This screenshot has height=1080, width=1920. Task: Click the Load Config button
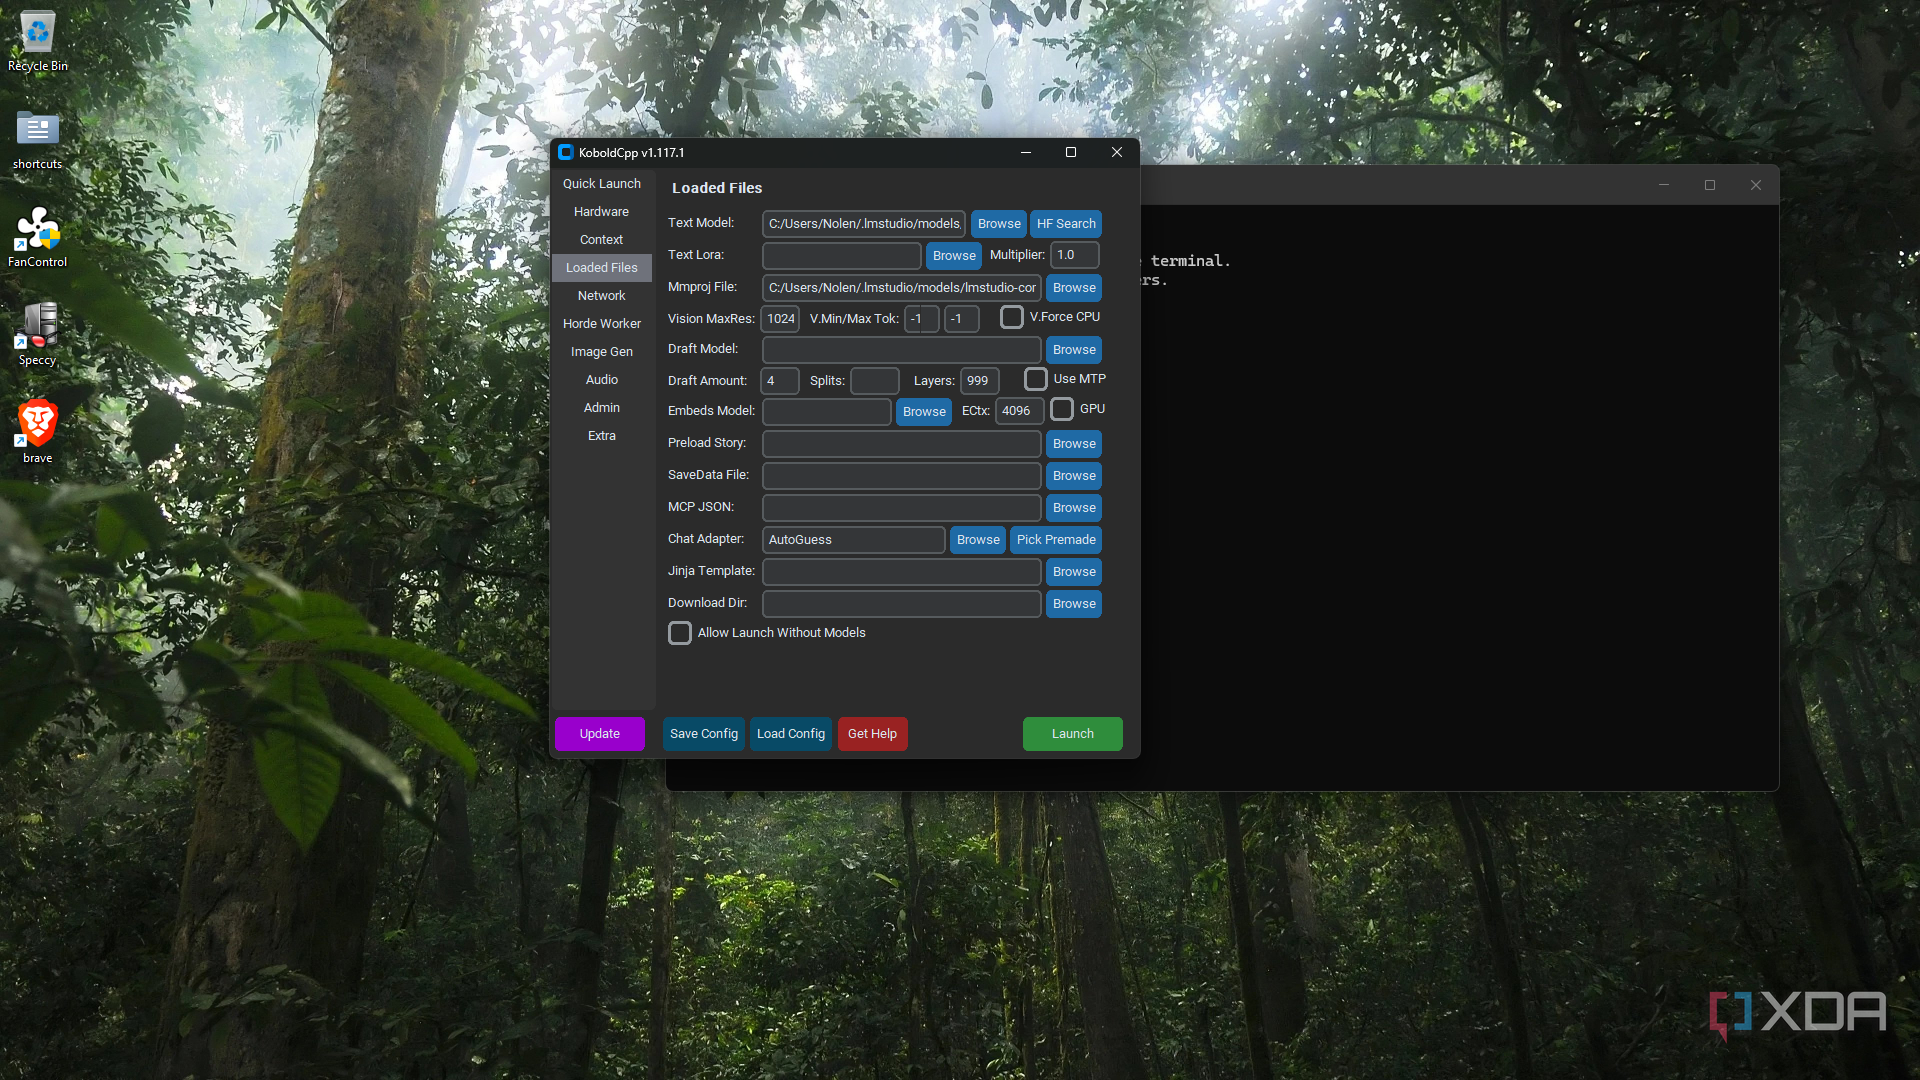click(791, 734)
